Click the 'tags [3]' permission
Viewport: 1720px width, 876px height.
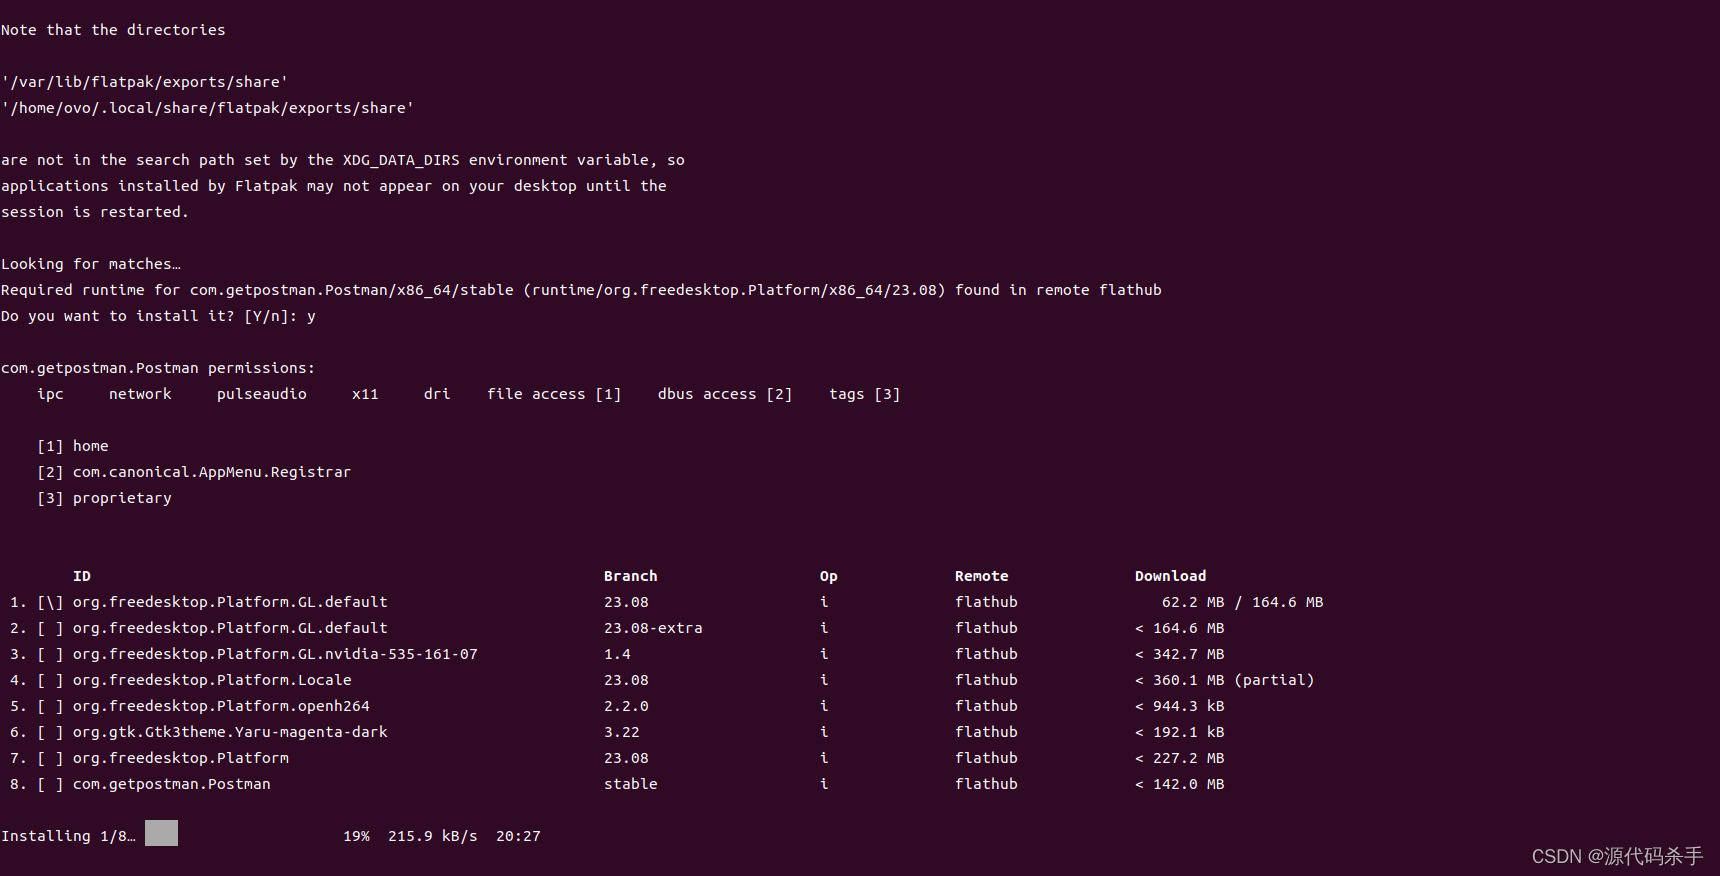[x=865, y=394]
